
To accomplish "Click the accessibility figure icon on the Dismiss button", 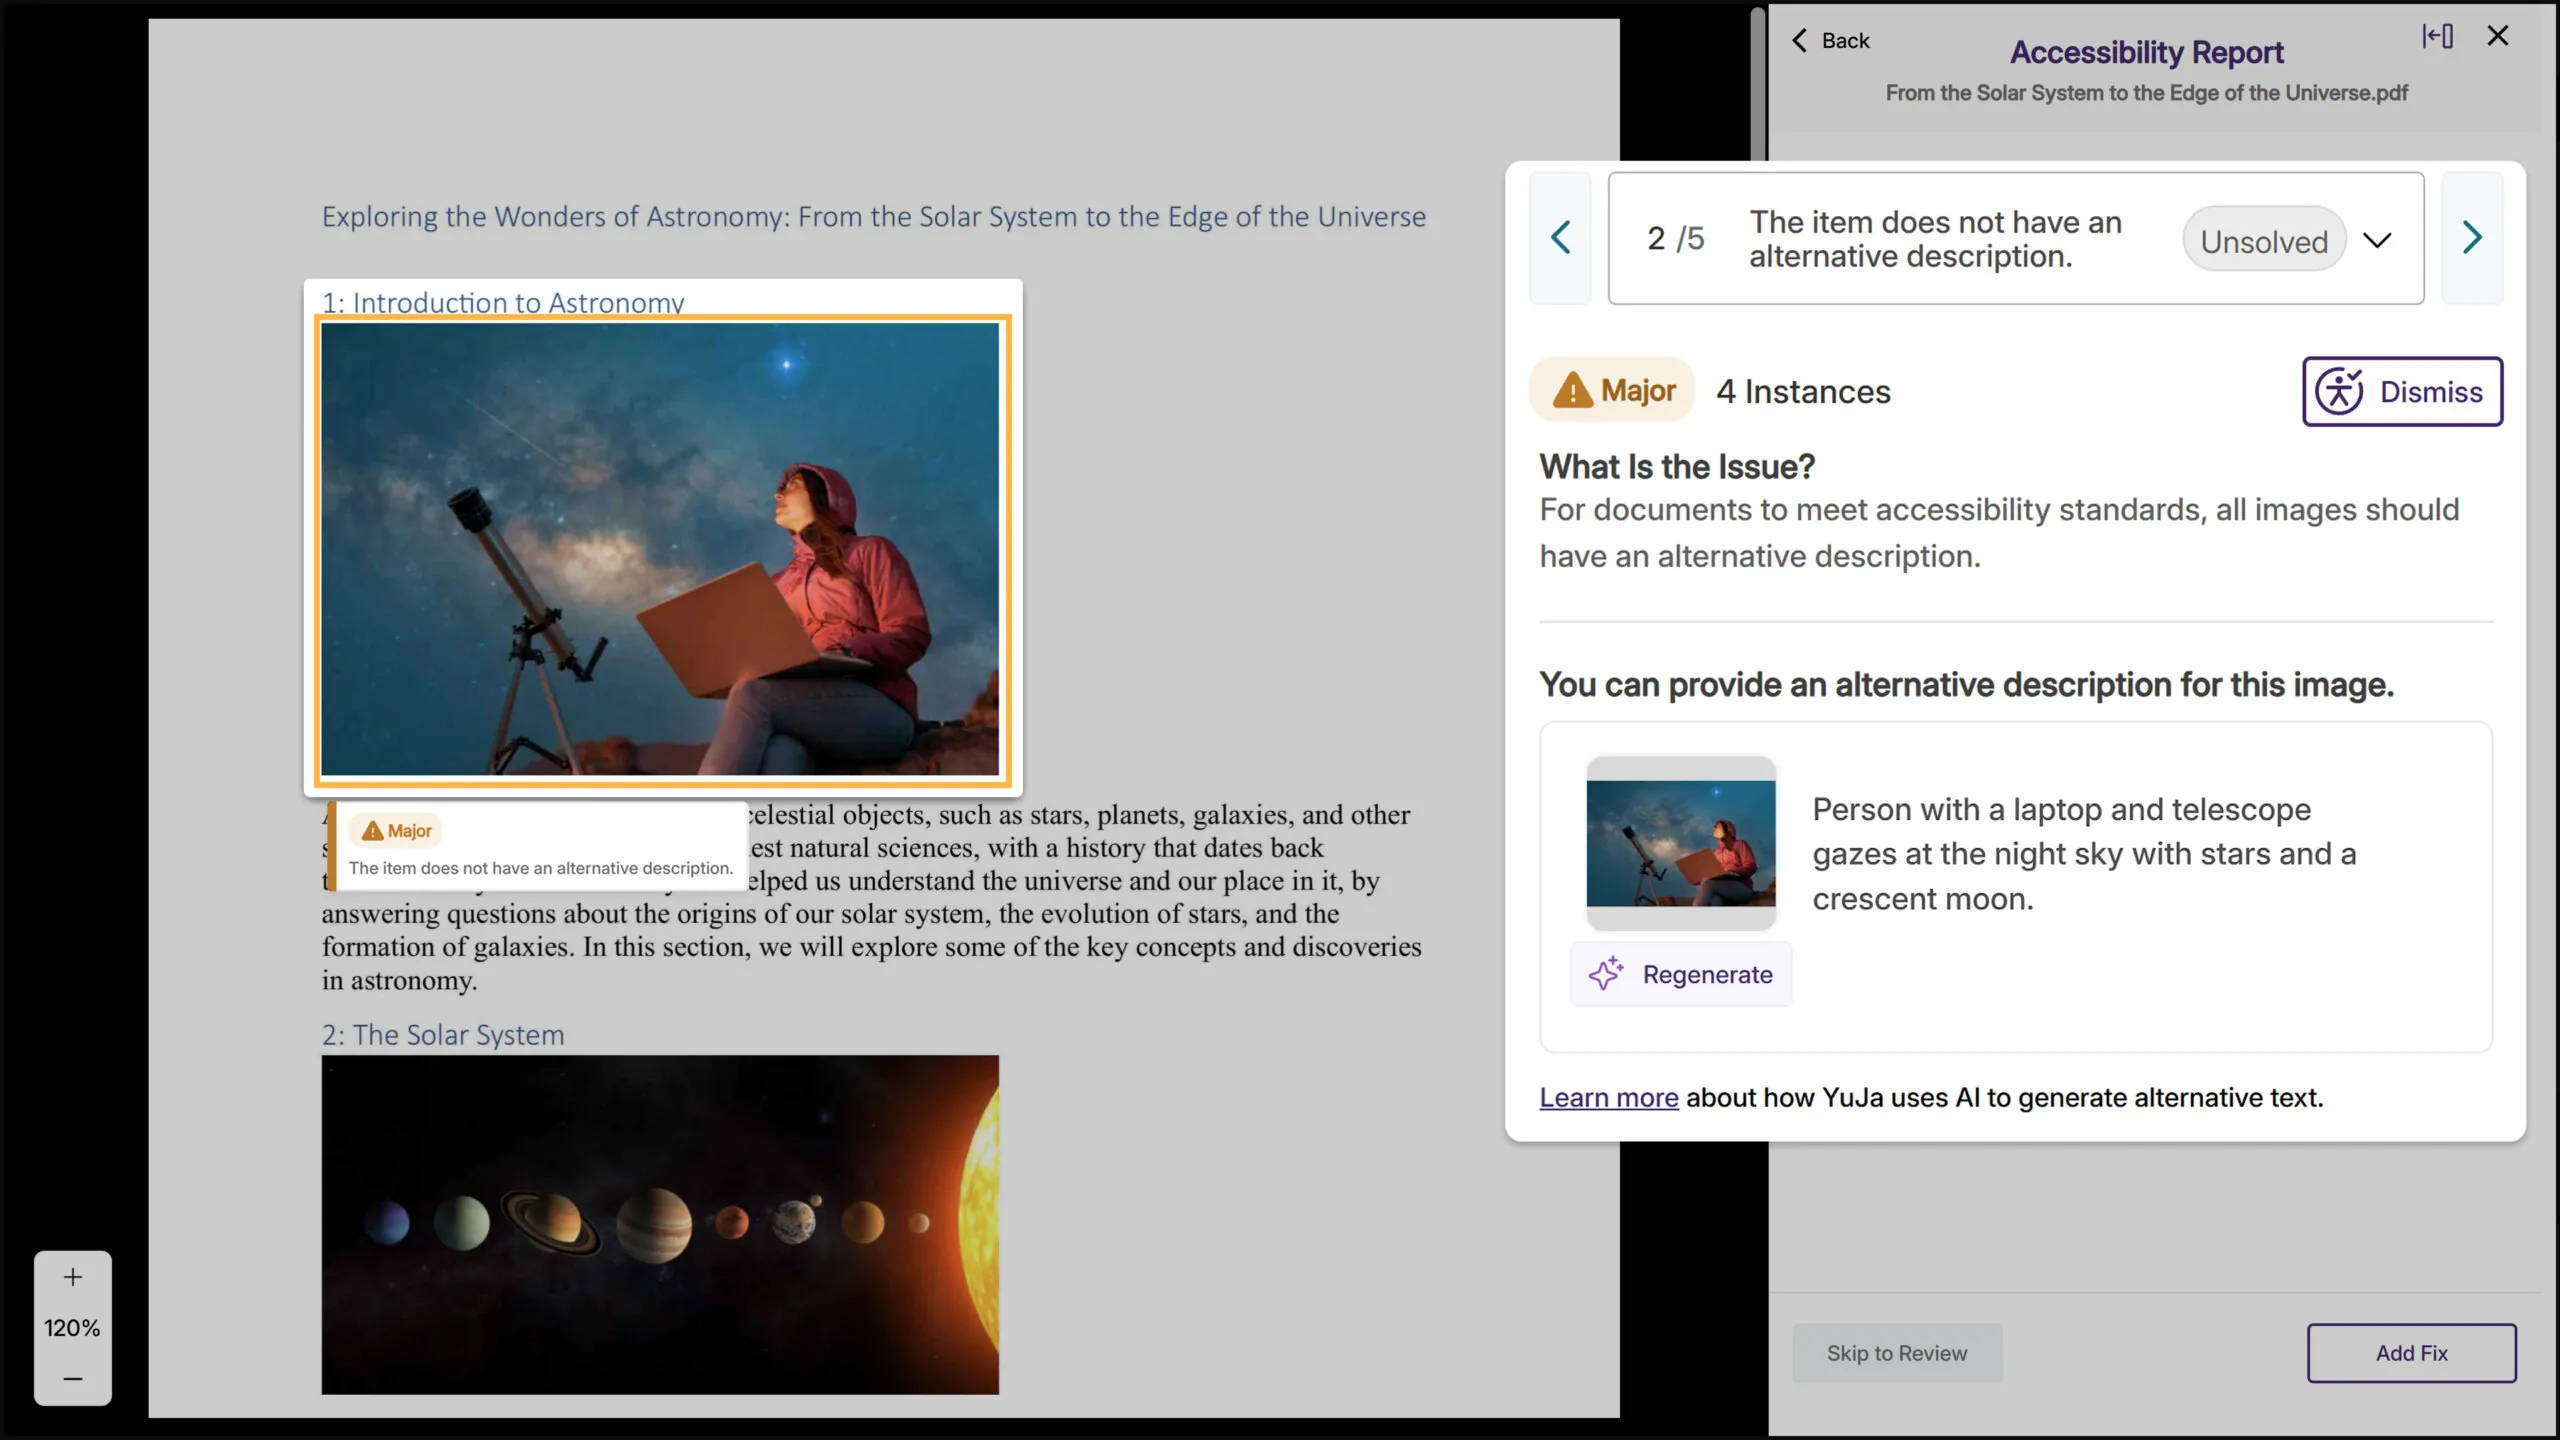I will 2340,391.
